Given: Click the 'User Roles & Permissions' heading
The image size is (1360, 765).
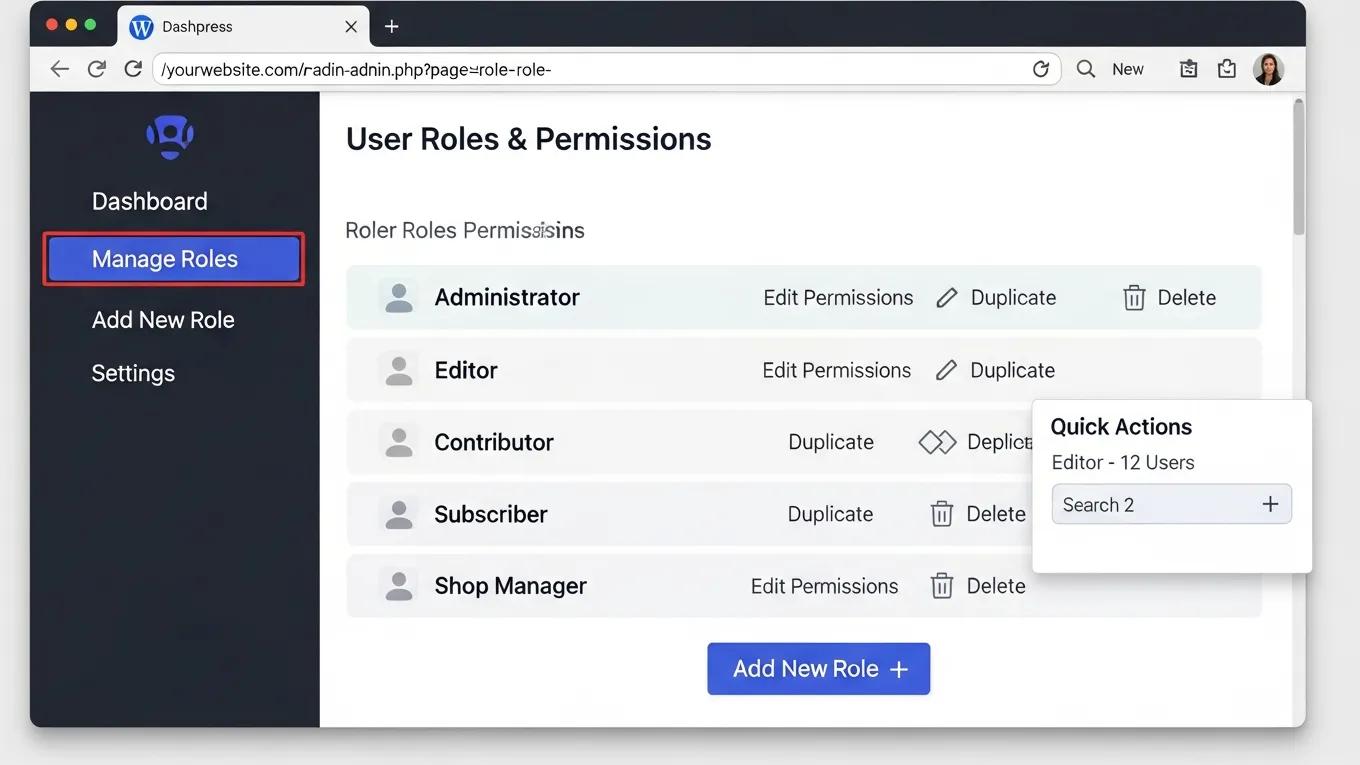Looking at the screenshot, I should tap(529, 139).
